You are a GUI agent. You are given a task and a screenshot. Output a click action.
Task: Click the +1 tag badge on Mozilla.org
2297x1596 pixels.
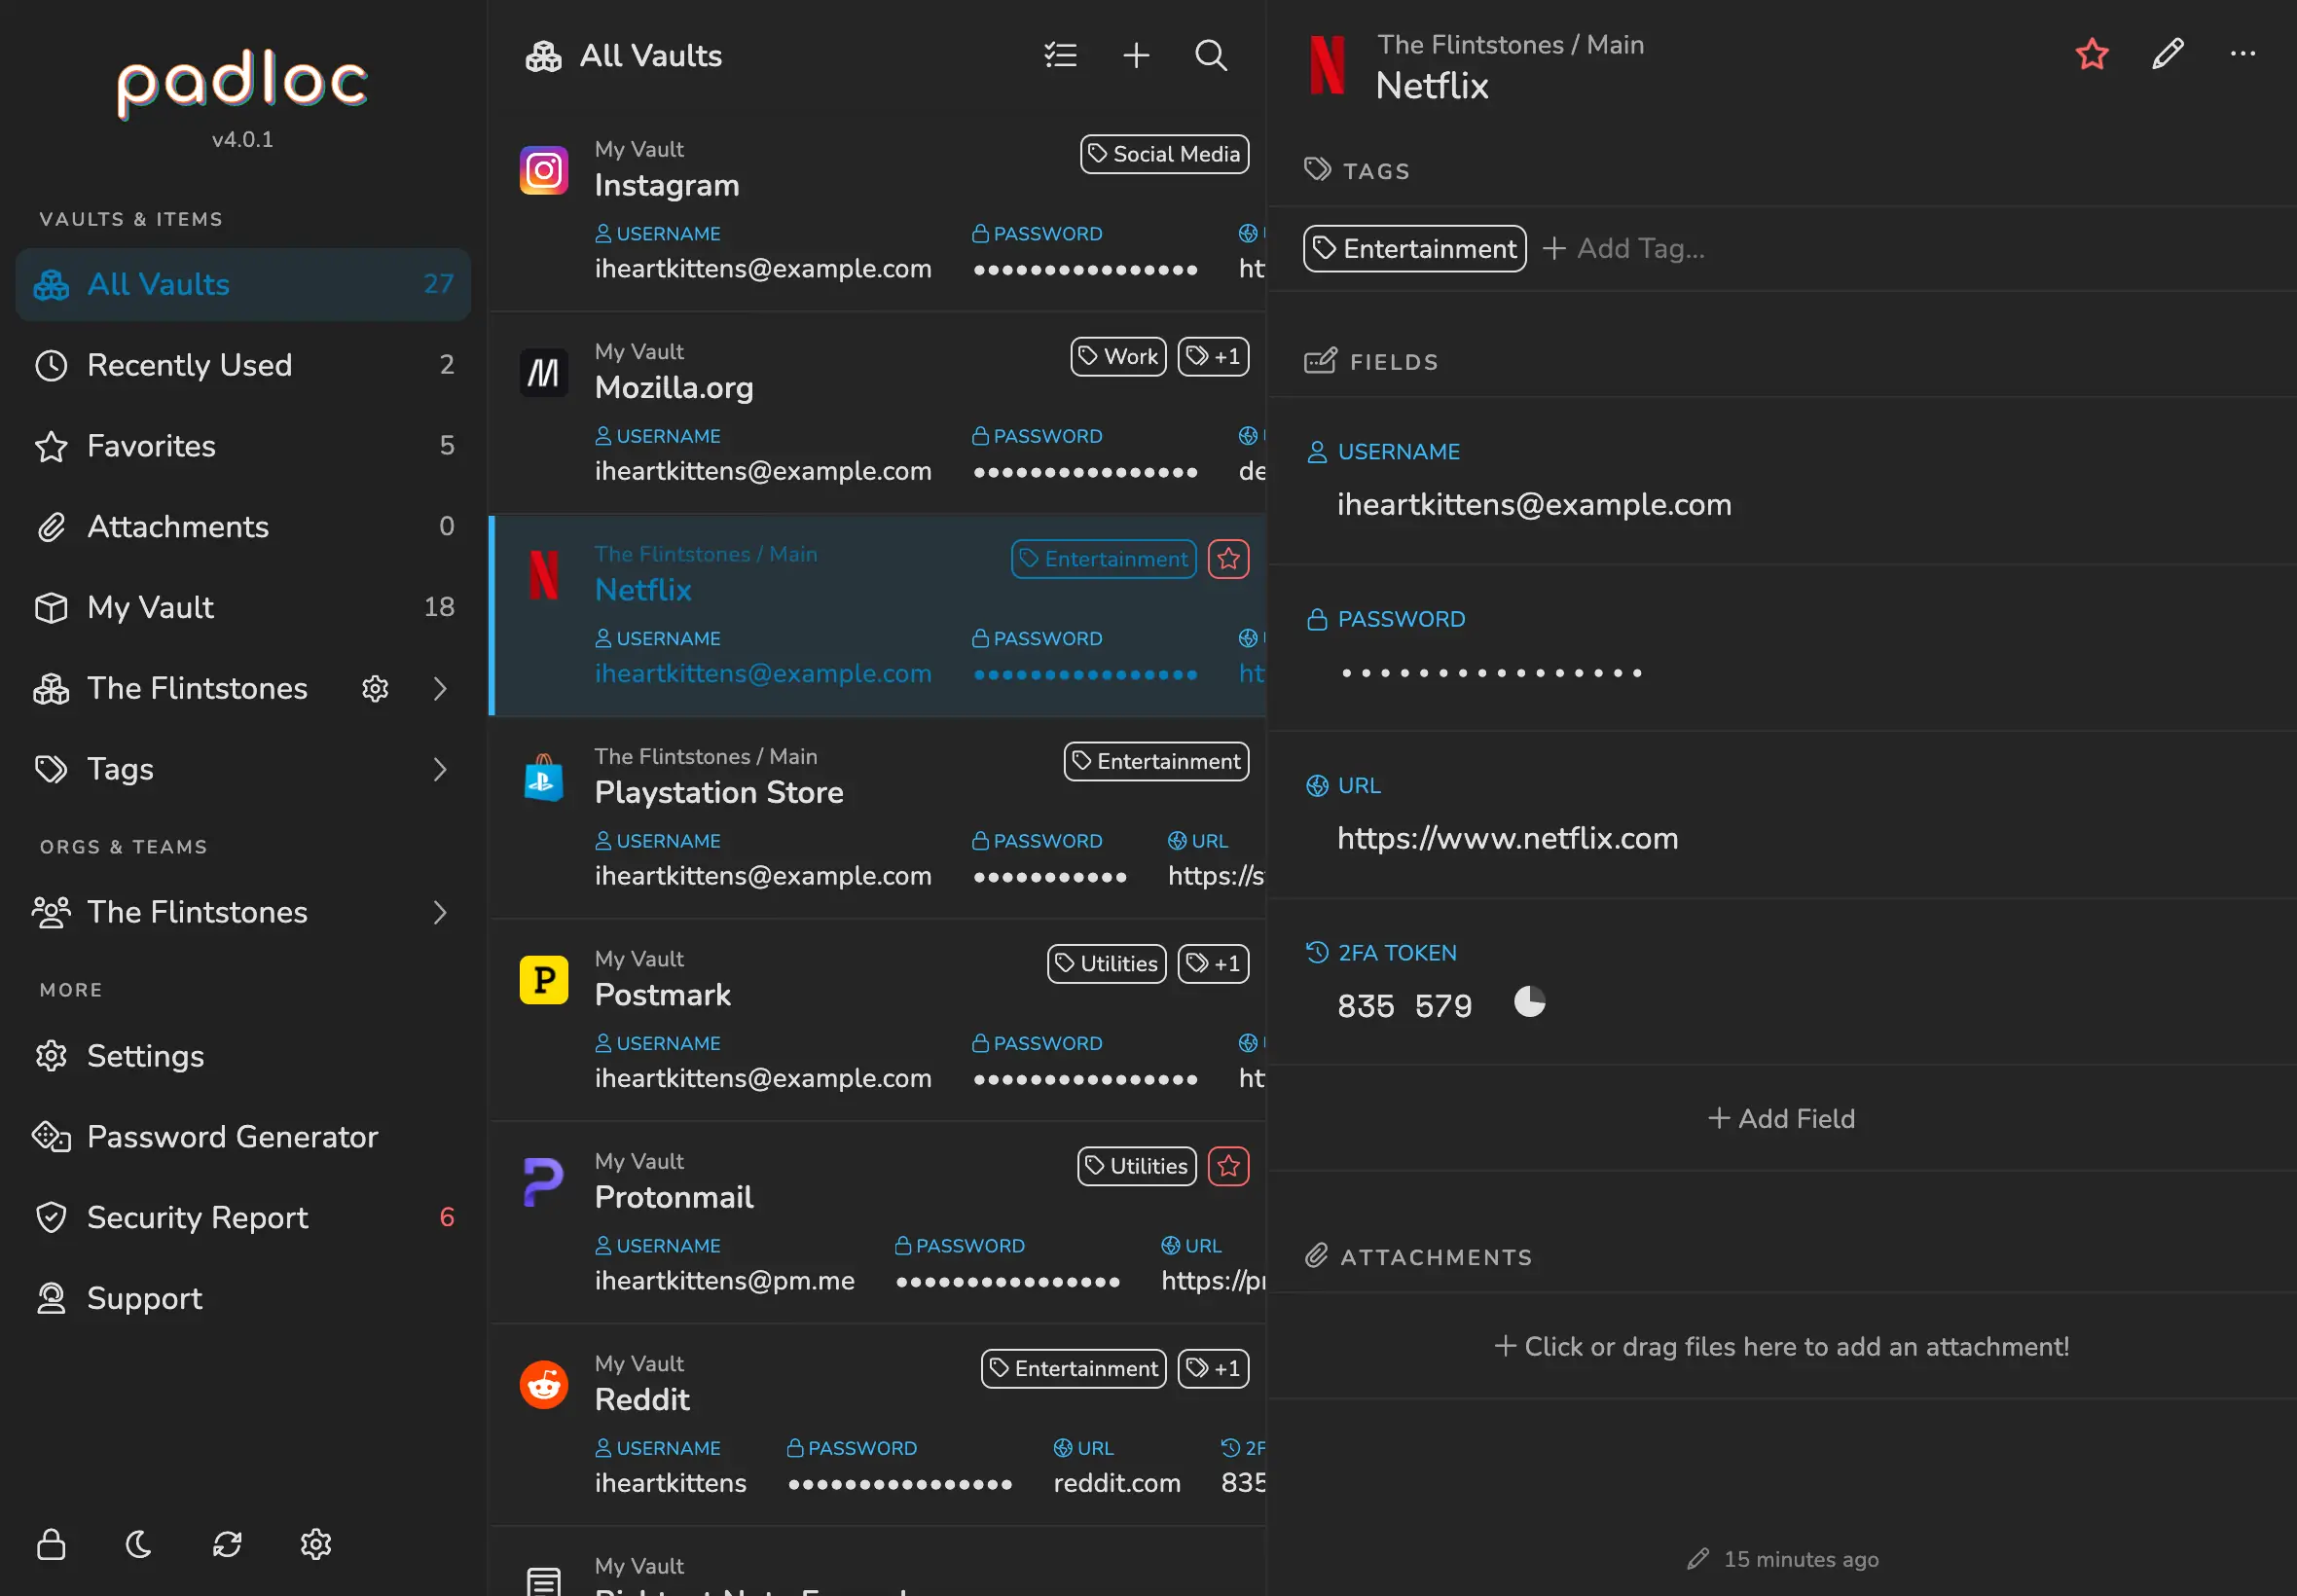[1213, 357]
